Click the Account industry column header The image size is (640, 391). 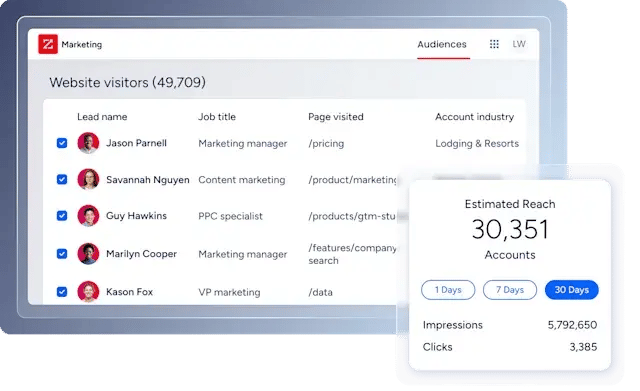pos(474,117)
